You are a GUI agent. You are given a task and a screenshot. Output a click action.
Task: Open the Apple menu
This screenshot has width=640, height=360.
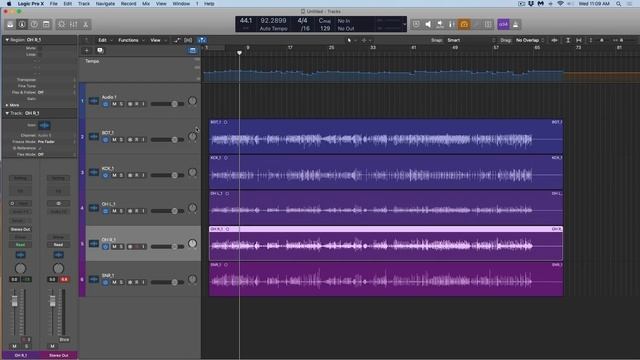pos(9,4)
